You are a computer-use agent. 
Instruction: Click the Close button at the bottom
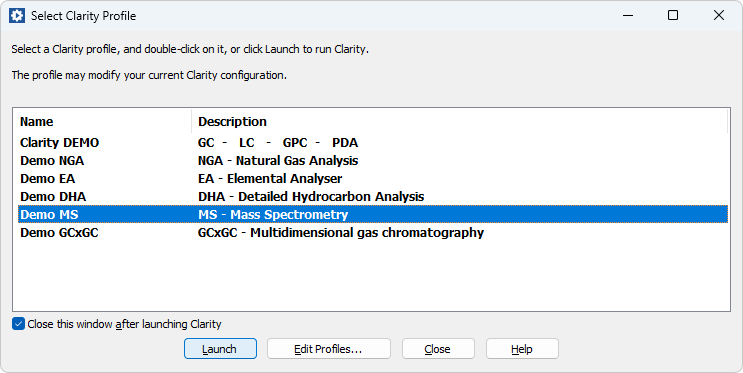click(x=438, y=349)
